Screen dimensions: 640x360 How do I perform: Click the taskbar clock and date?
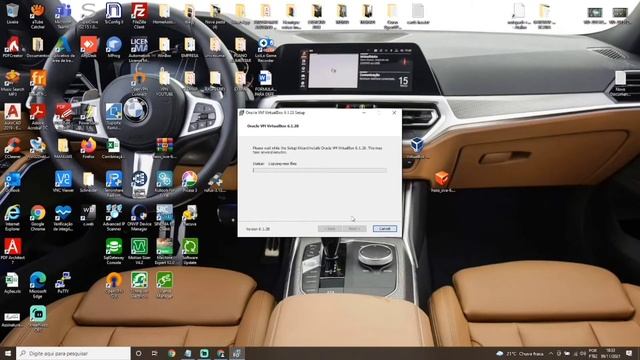tap(611, 353)
